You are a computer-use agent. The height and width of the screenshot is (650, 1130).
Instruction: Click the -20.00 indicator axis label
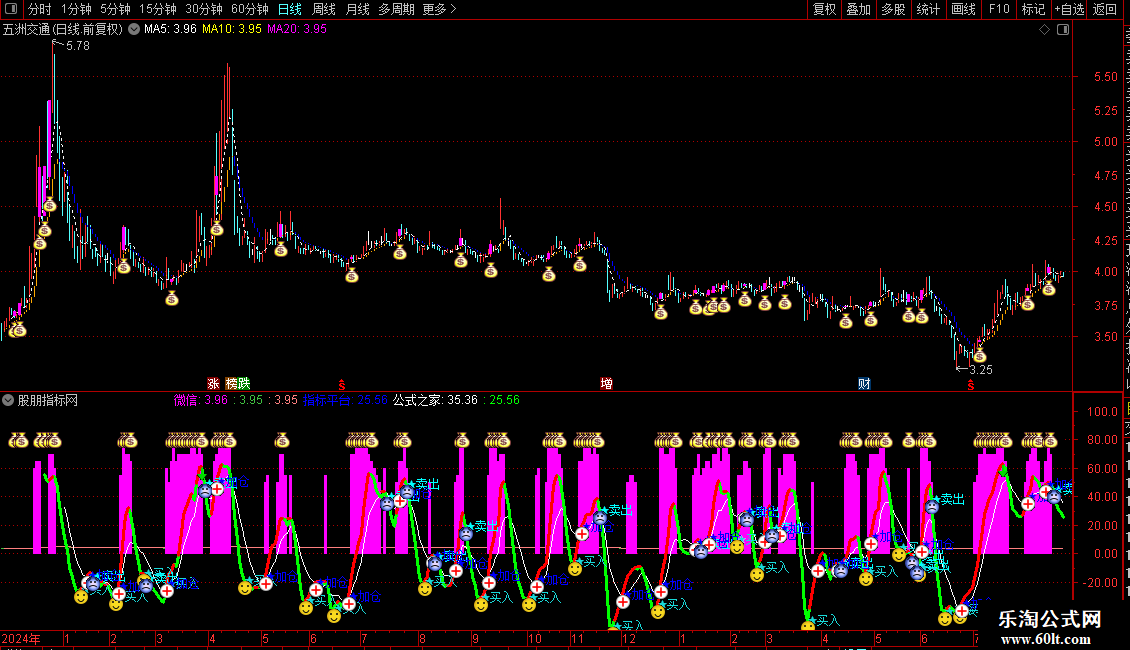click(1101, 582)
